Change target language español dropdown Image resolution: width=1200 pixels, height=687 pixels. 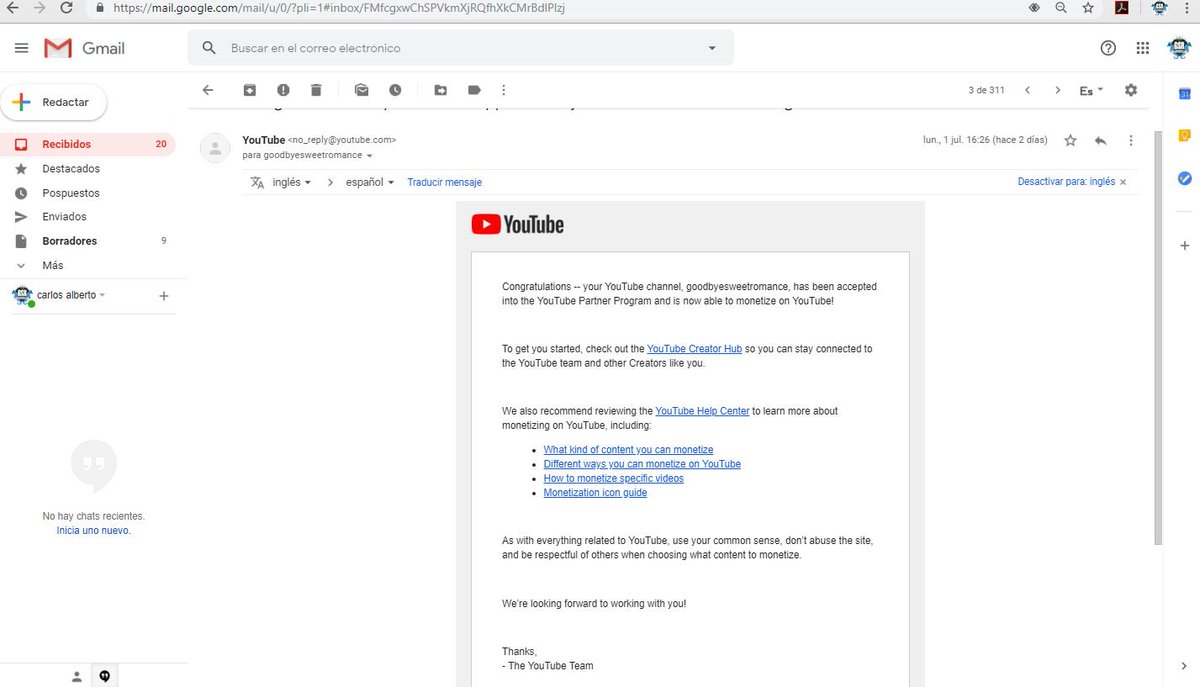pyautogui.click(x=370, y=182)
